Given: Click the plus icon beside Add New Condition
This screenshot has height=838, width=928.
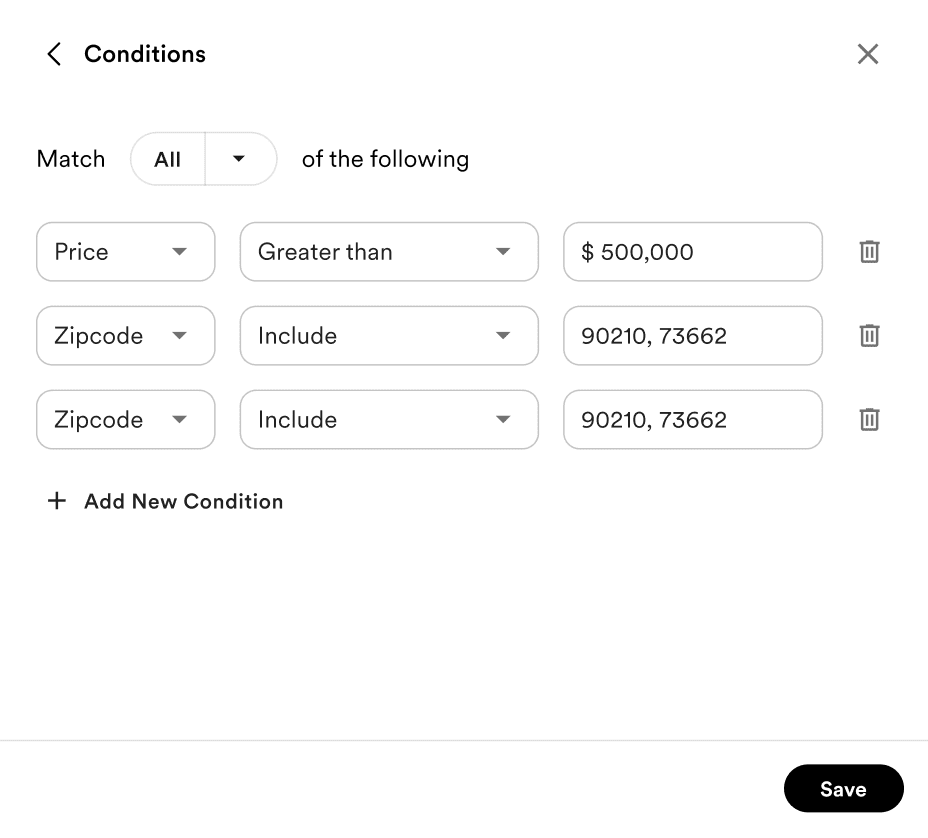Looking at the screenshot, I should 57,501.
